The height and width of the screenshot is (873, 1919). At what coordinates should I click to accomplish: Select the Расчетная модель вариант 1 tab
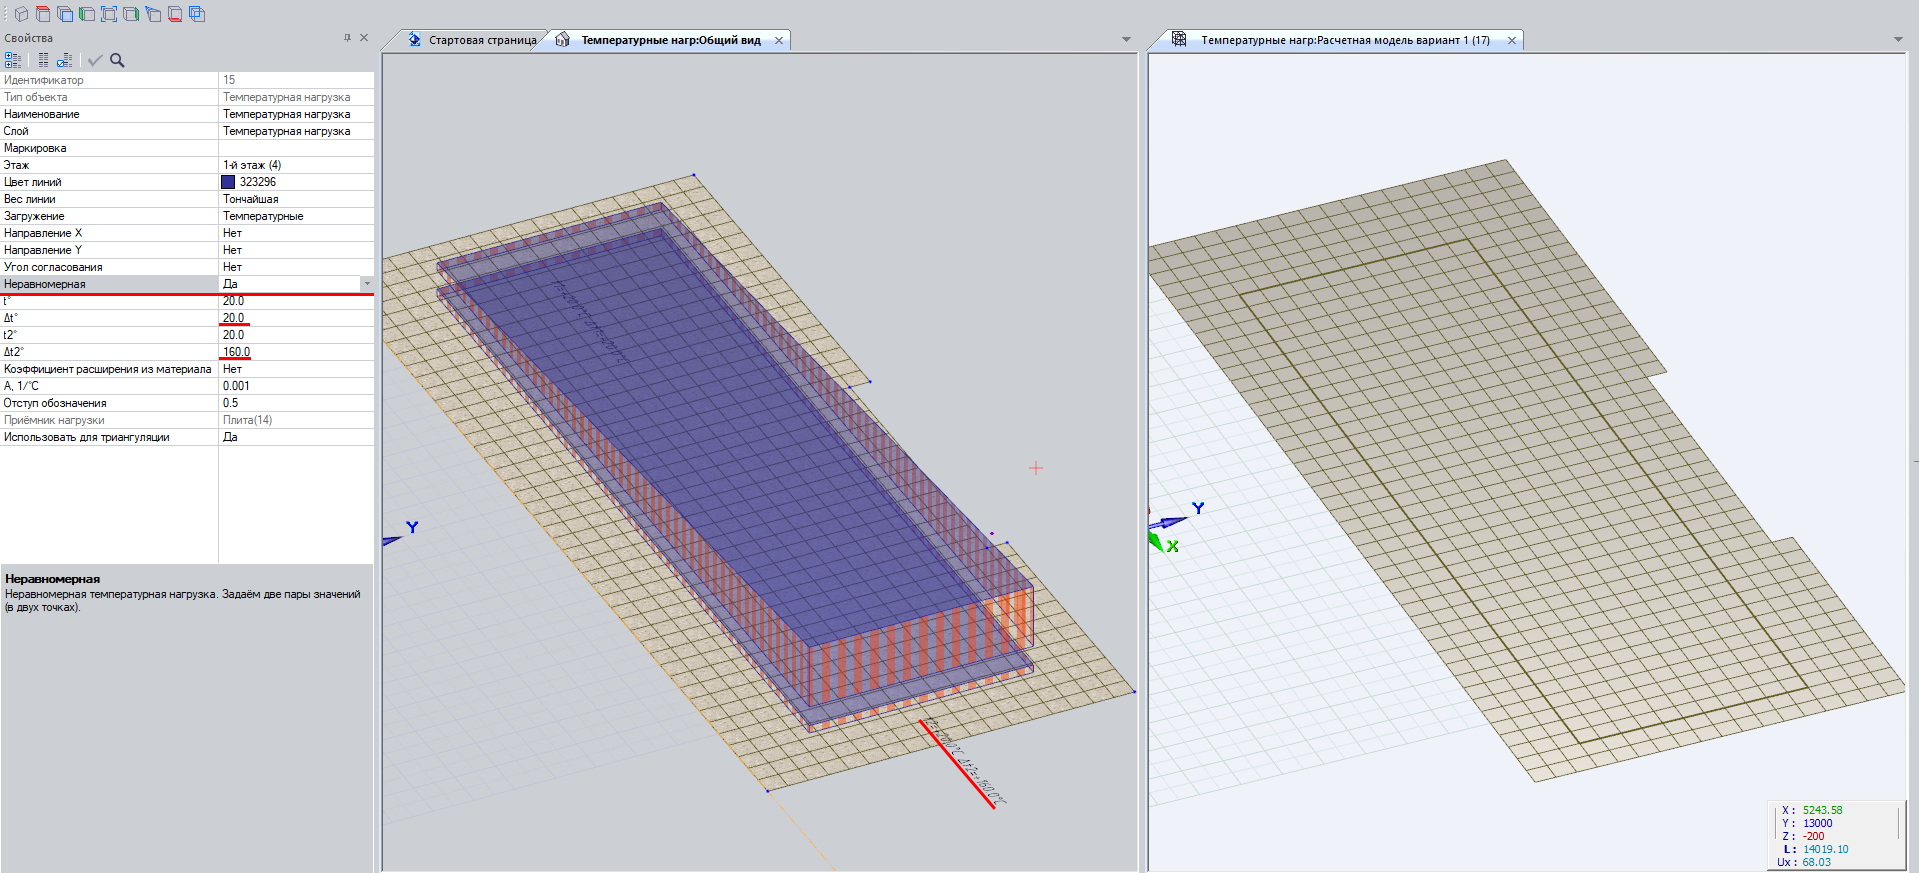coord(1344,40)
